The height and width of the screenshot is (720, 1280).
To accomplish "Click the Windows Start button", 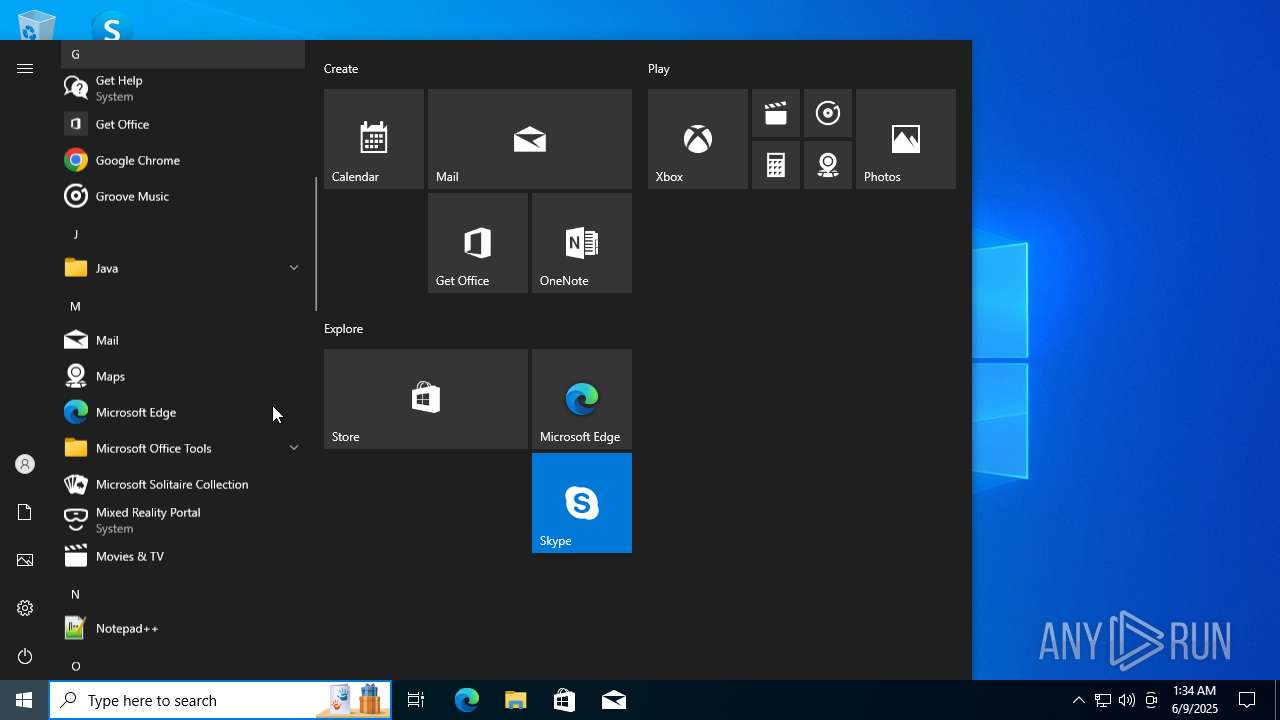I will click(x=24, y=700).
